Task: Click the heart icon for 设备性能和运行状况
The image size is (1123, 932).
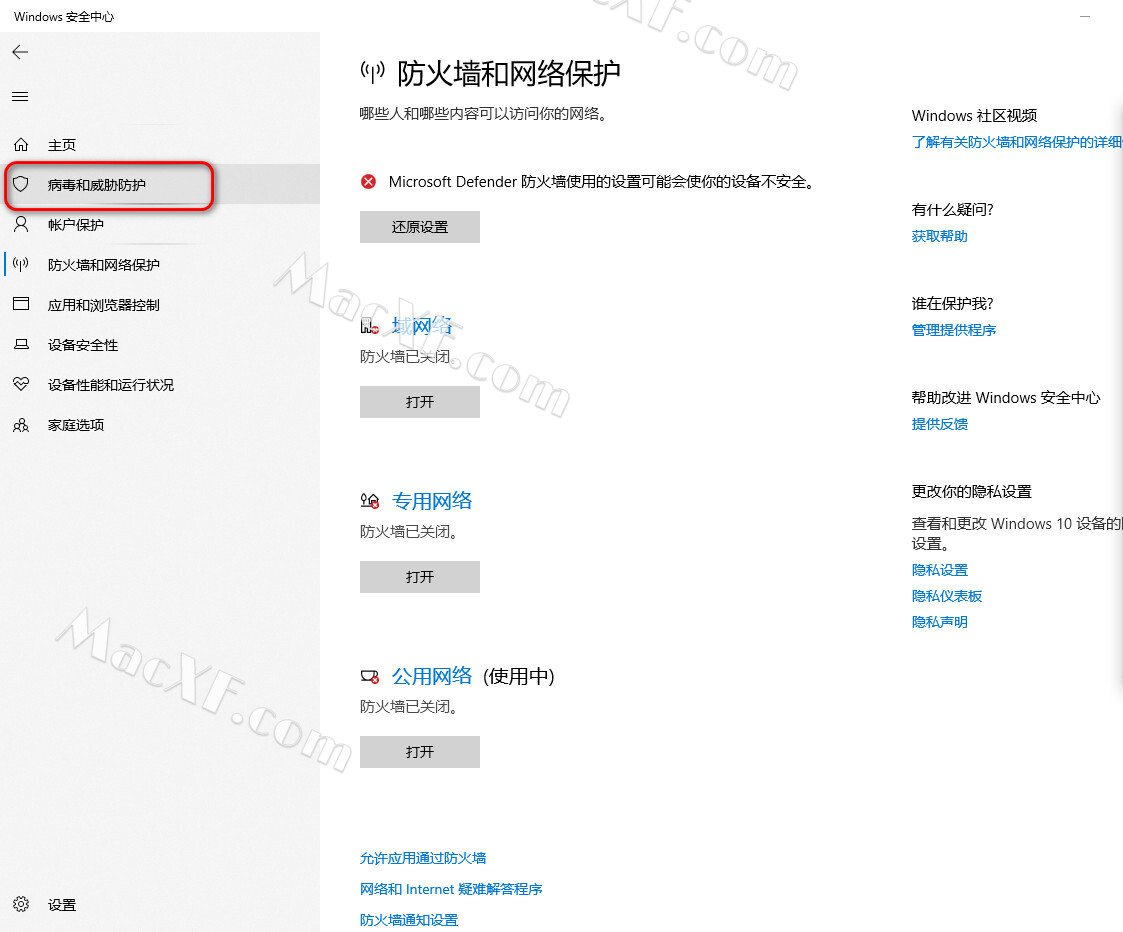Action: pyautogui.click(x=21, y=384)
